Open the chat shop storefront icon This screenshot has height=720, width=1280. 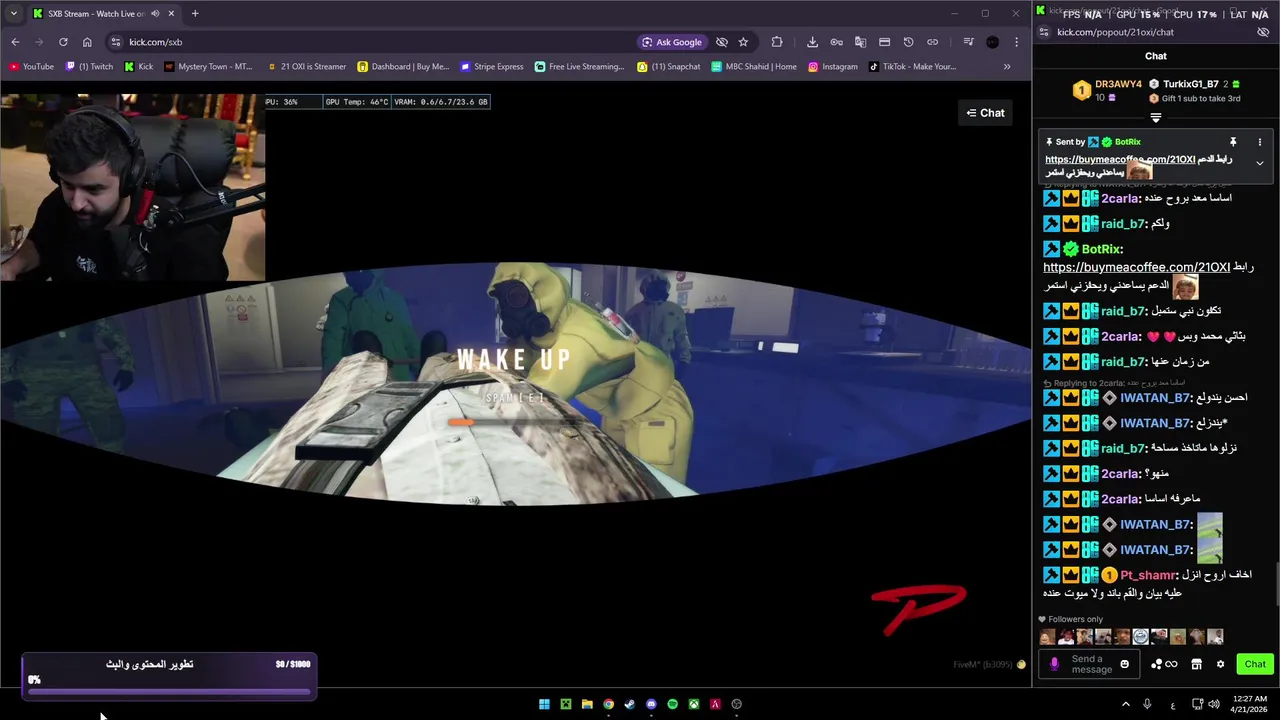pos(1196,664)
